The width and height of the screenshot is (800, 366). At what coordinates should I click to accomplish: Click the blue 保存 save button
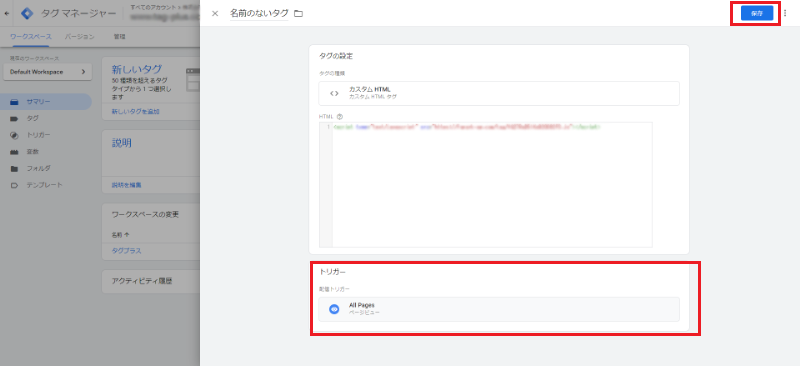coord(757,14)
